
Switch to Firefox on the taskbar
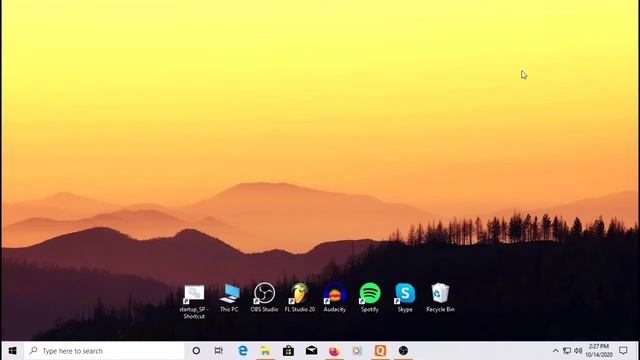334,351
